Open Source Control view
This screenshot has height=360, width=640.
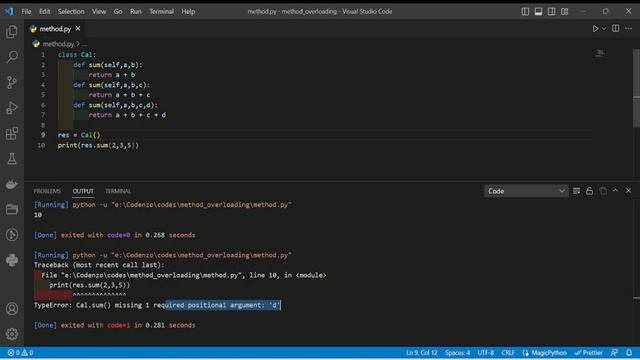tap(12, 82)
